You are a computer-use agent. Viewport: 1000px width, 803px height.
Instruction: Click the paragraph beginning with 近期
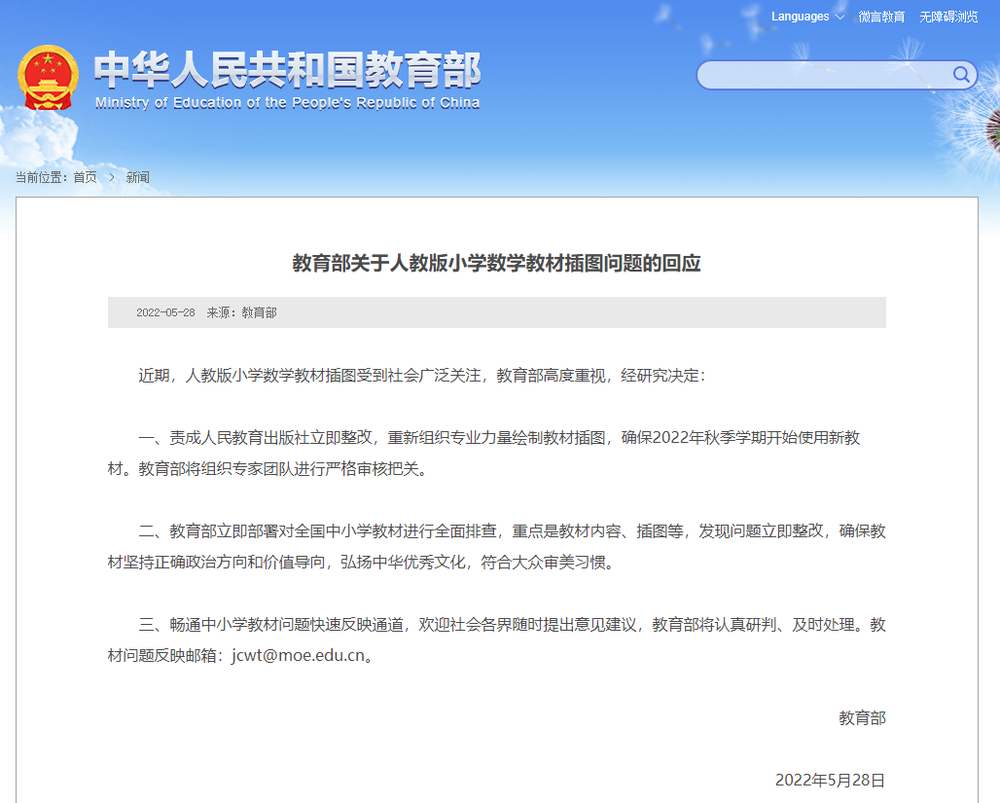pos(421,376)
